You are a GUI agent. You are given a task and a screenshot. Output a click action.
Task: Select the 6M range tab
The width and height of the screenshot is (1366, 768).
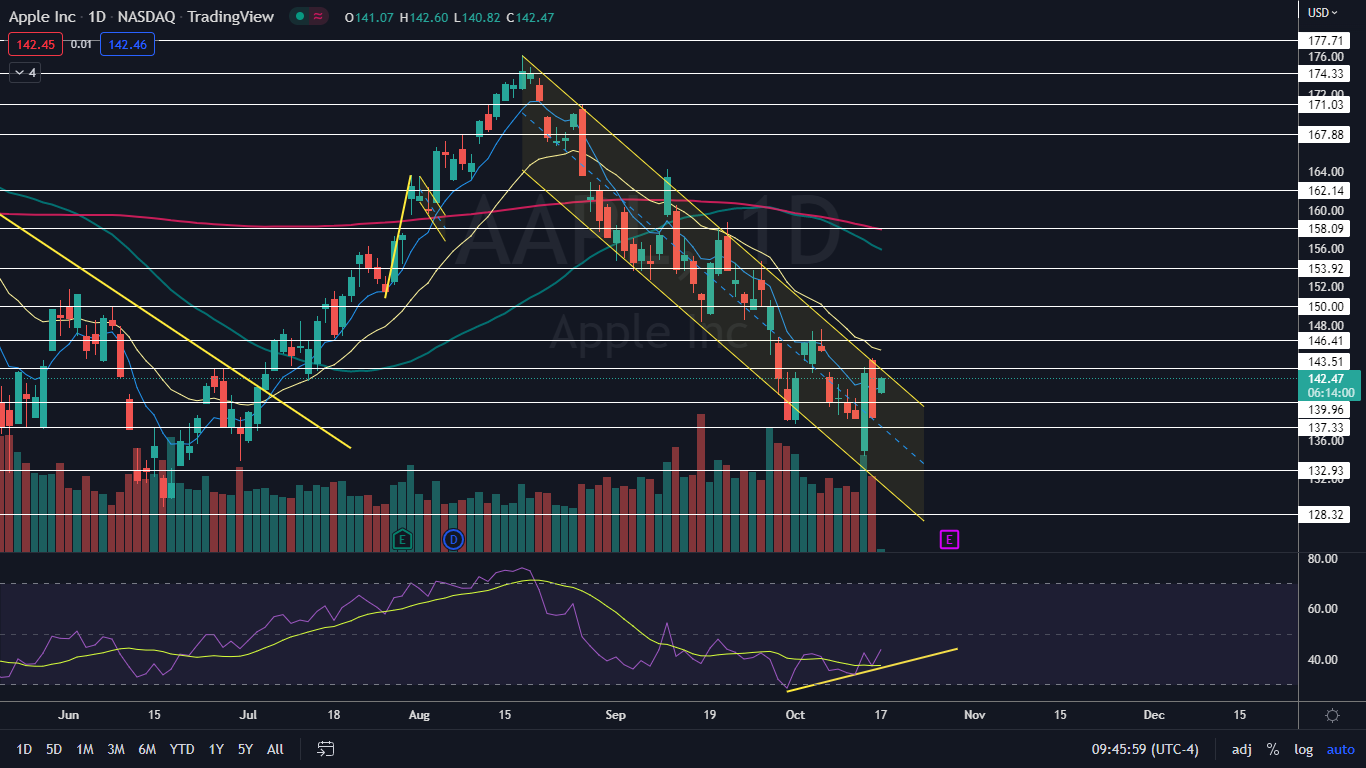point(147,749)
